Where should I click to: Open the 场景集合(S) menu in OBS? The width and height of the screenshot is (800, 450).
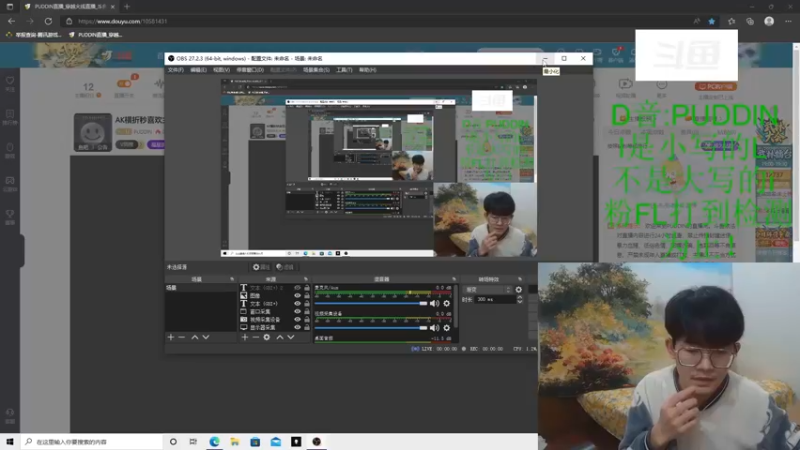tap(316, 70)
